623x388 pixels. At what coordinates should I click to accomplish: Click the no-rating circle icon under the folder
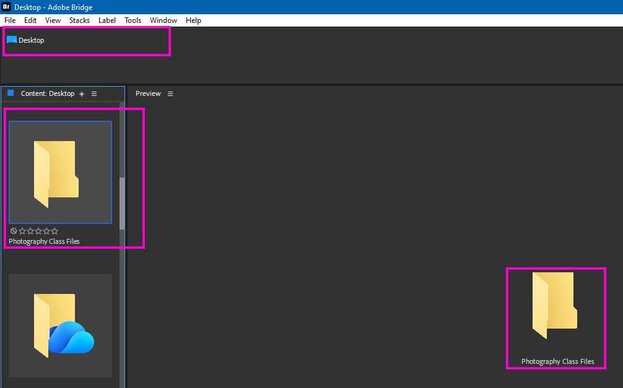[x=14, y=231]
